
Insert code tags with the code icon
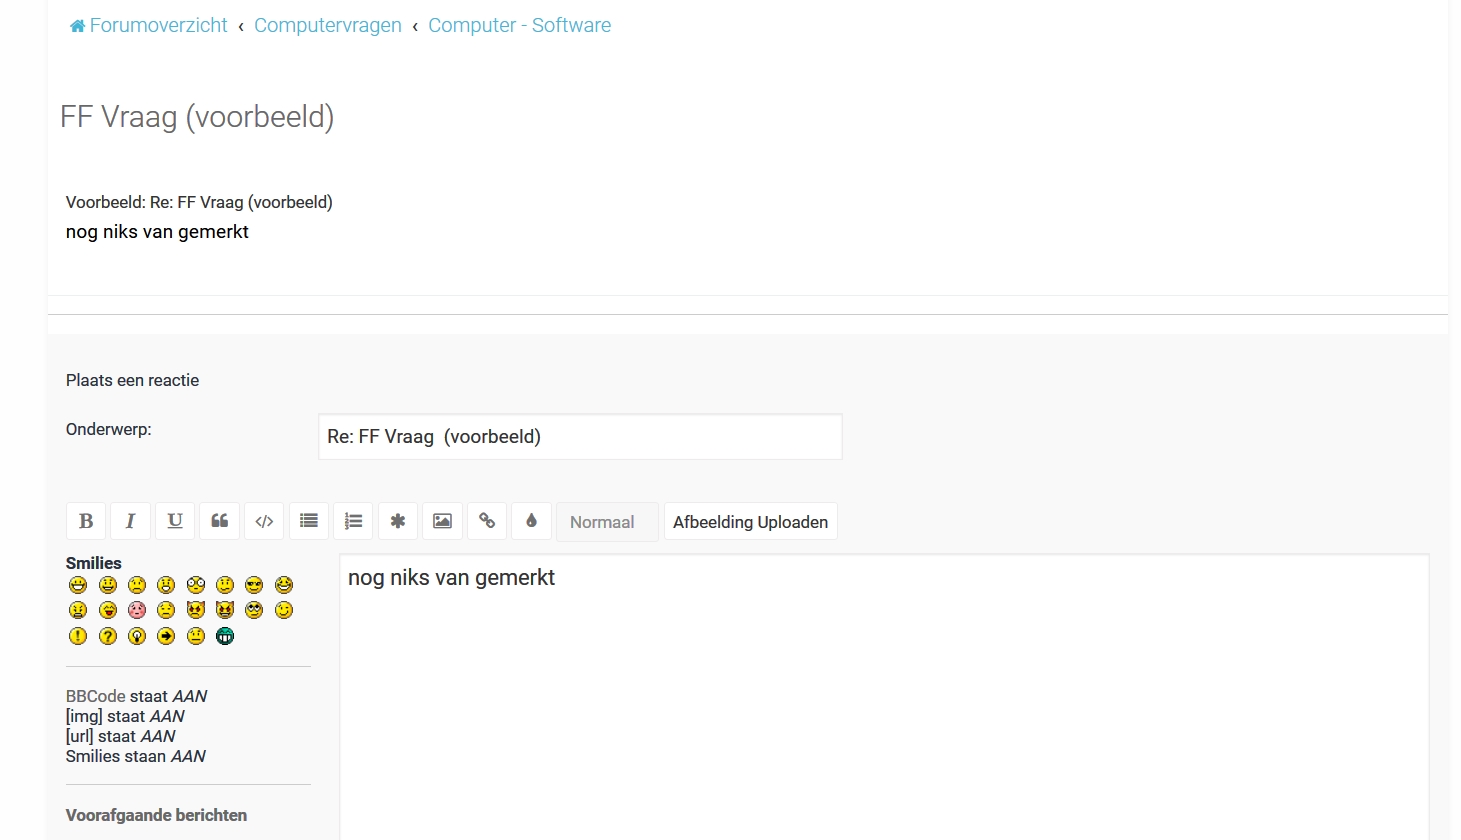pyautogui.click(x=264, y=521)
